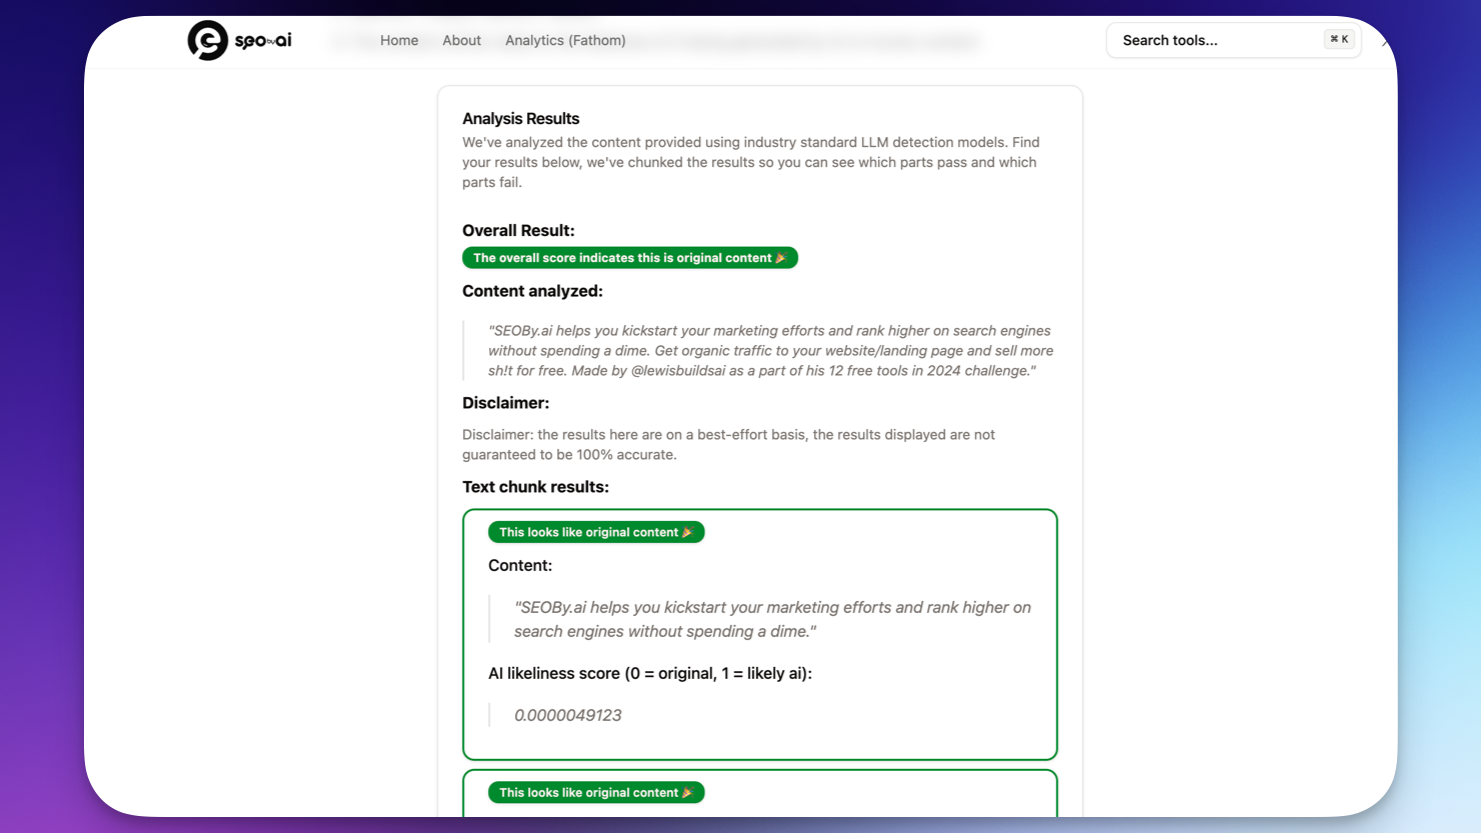Click the disclaimer best-effort paragraph
Image resolution: width=1481 pixels, height=833 pixels.
coord(728,444)
